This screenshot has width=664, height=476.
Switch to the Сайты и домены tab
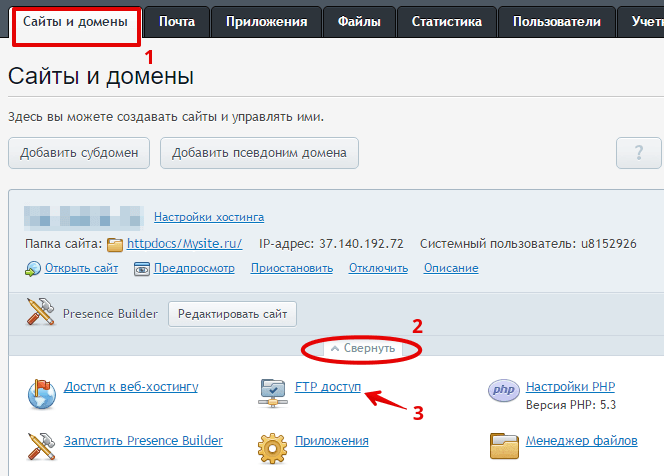[75, 22]
